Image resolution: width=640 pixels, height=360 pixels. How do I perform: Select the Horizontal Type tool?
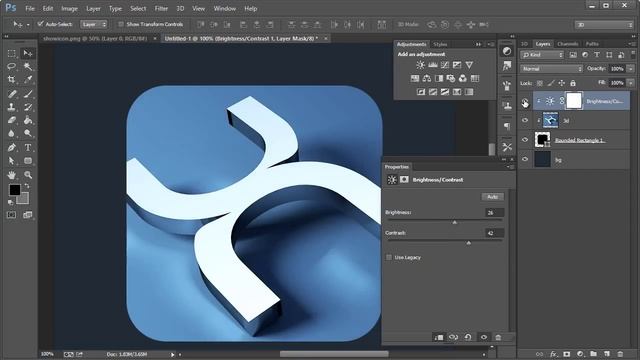click(x=28, y=148)
